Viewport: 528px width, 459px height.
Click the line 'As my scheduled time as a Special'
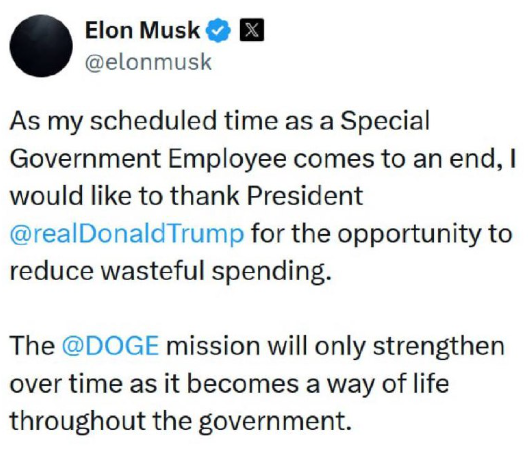[x=220, y=122]
